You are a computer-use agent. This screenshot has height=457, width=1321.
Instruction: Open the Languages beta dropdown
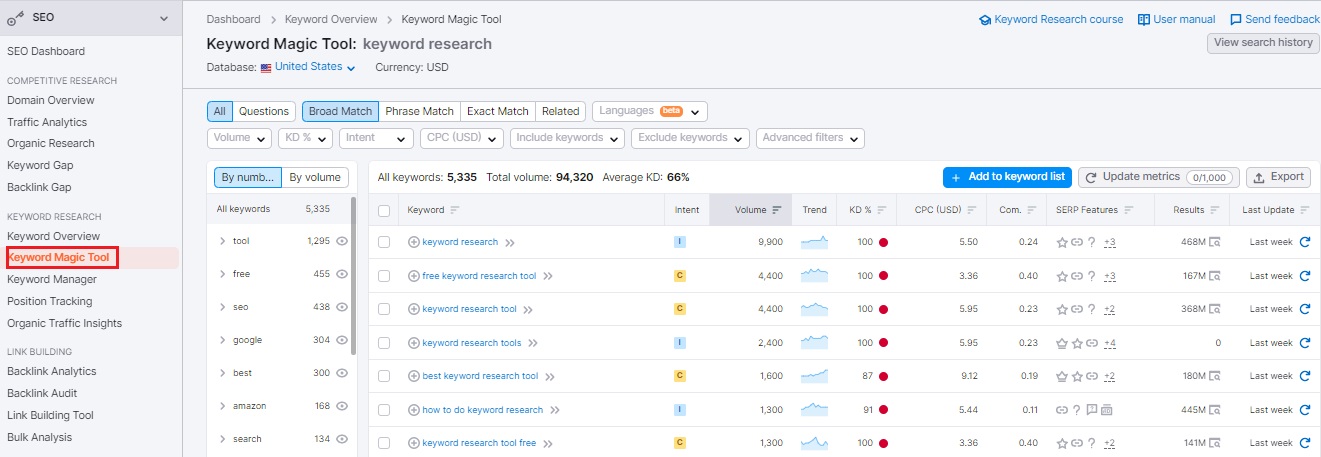(x=650, y=111)
